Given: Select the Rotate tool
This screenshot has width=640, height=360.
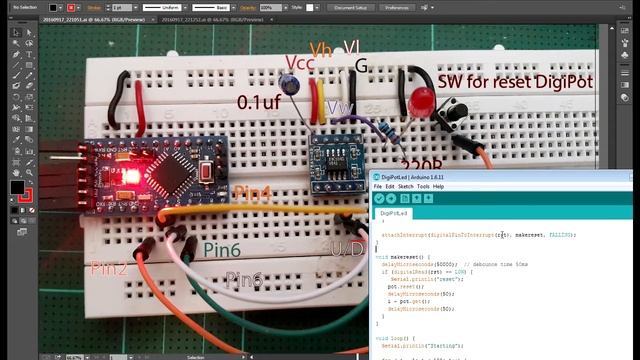Looking at the screenshot, I should [x=16, y=97].
